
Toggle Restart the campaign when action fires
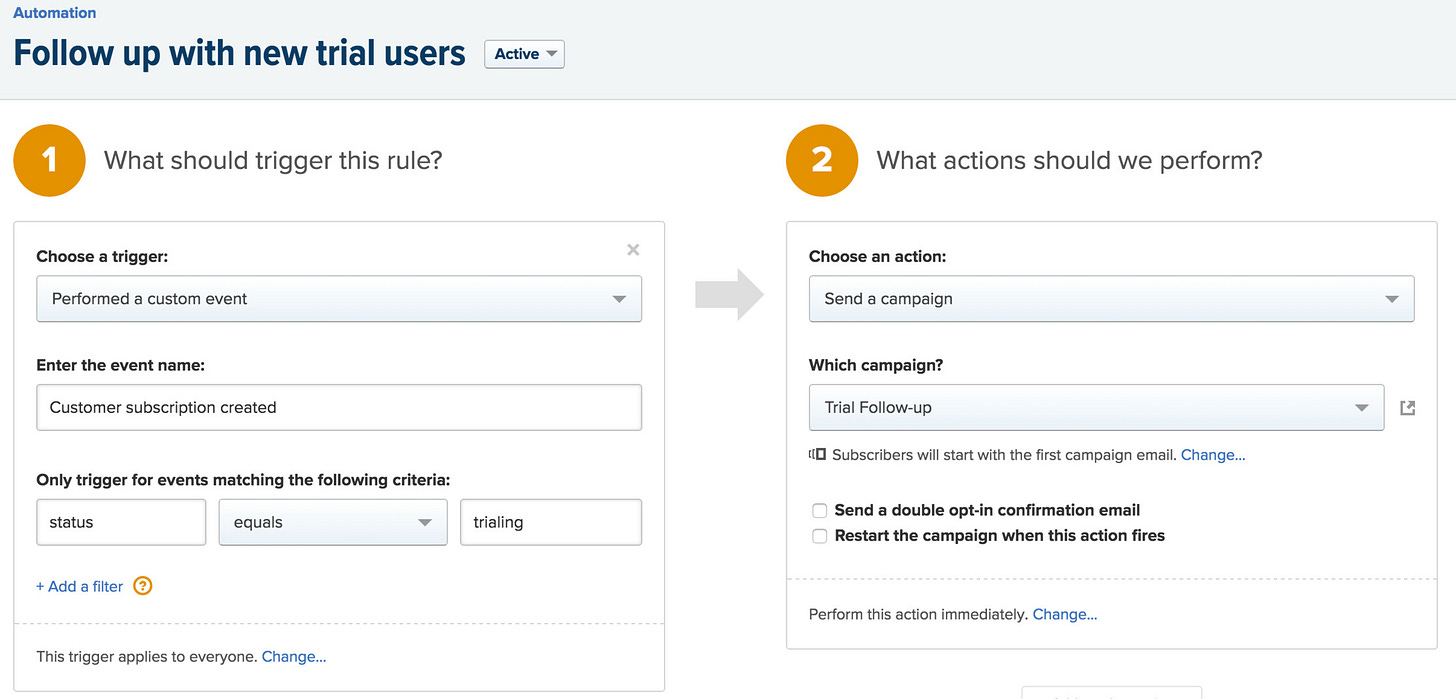[820, 536]
